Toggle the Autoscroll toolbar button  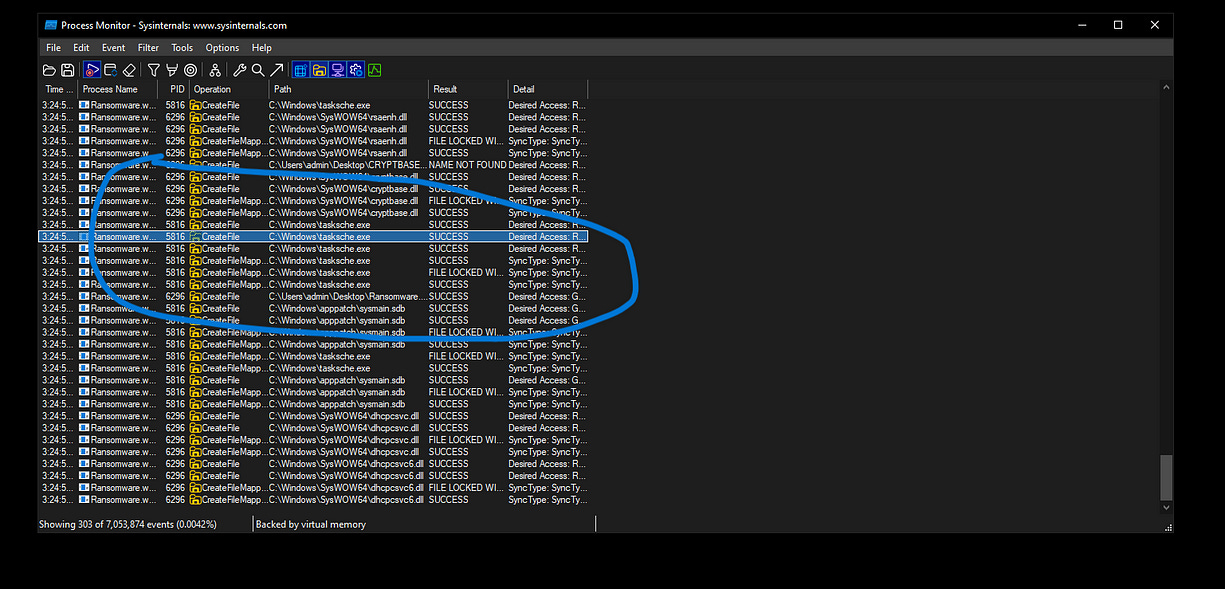coord(111,70)
